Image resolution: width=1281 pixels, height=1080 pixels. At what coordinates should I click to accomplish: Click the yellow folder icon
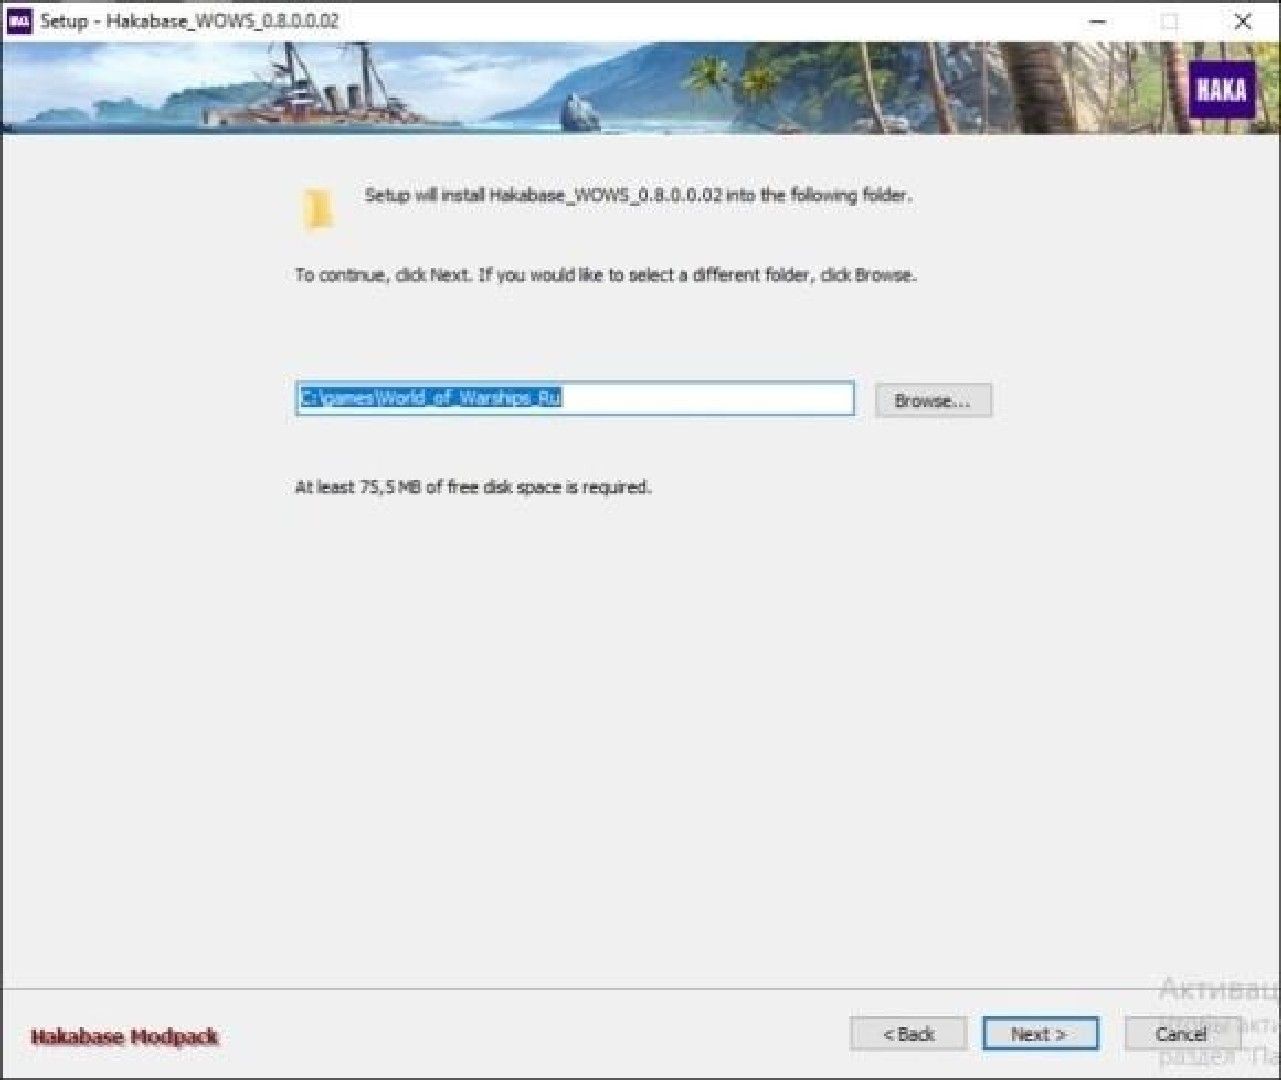318,208
